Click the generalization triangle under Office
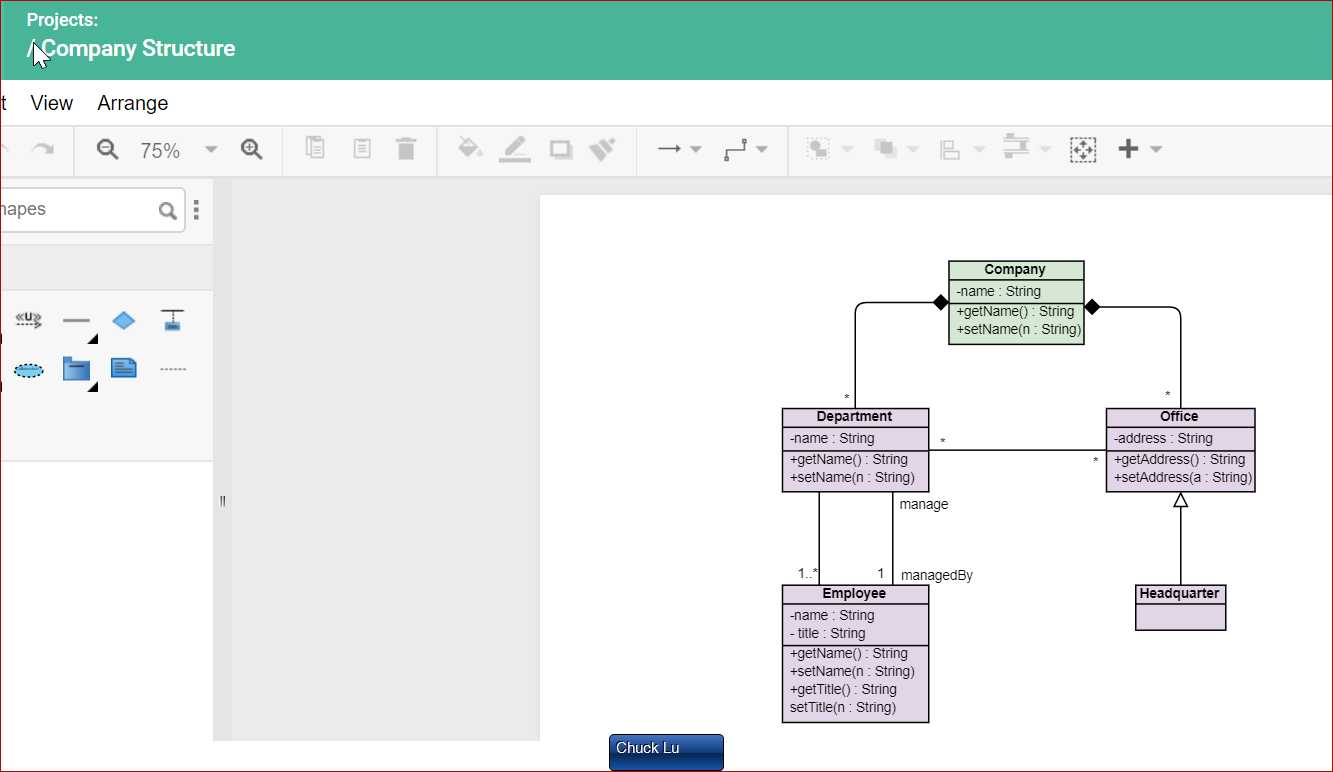Screen dimensions: 1333x772 click(1180, 500)
